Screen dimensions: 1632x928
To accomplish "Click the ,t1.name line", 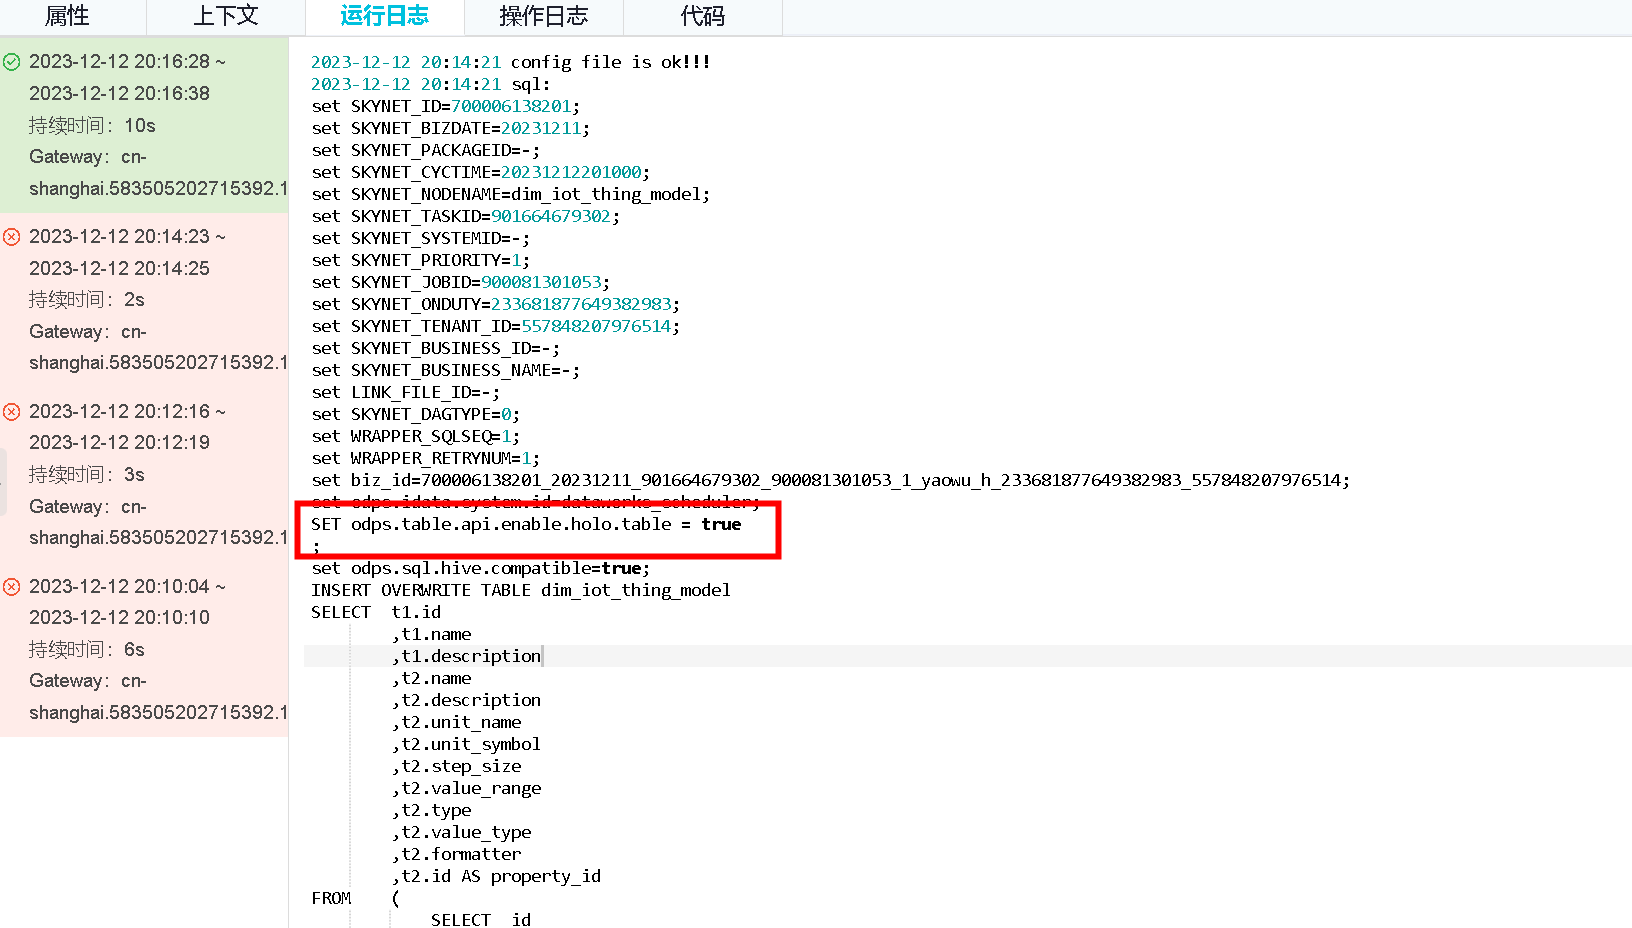I will [431, 634].
